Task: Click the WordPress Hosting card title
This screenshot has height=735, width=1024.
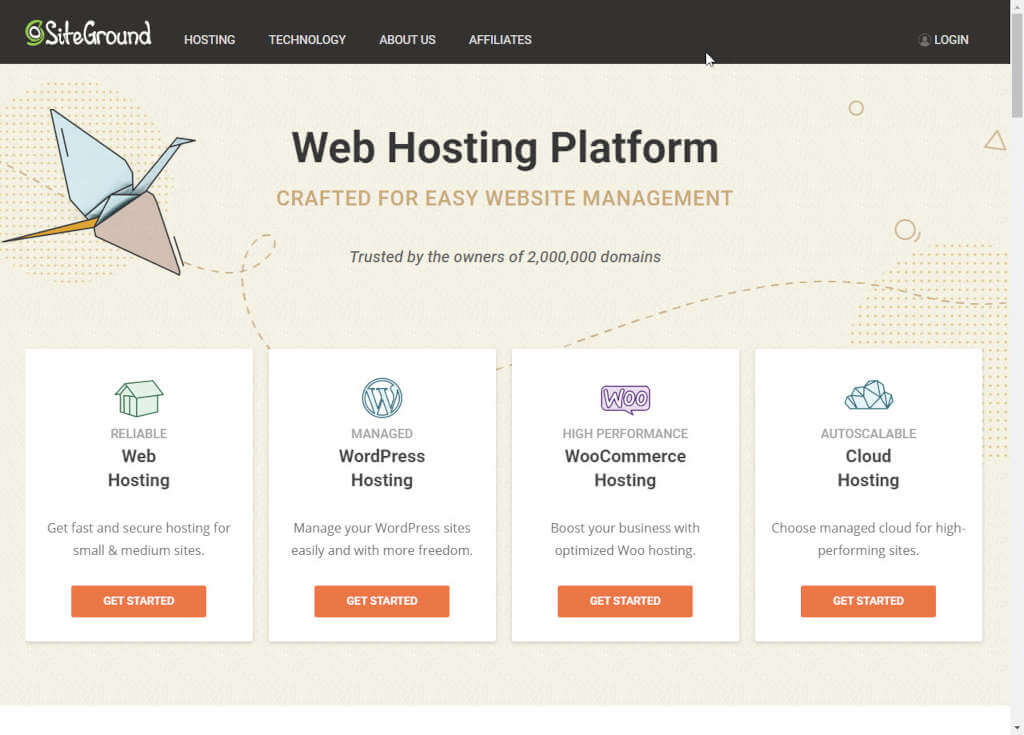Action: [x=382, y=468]
